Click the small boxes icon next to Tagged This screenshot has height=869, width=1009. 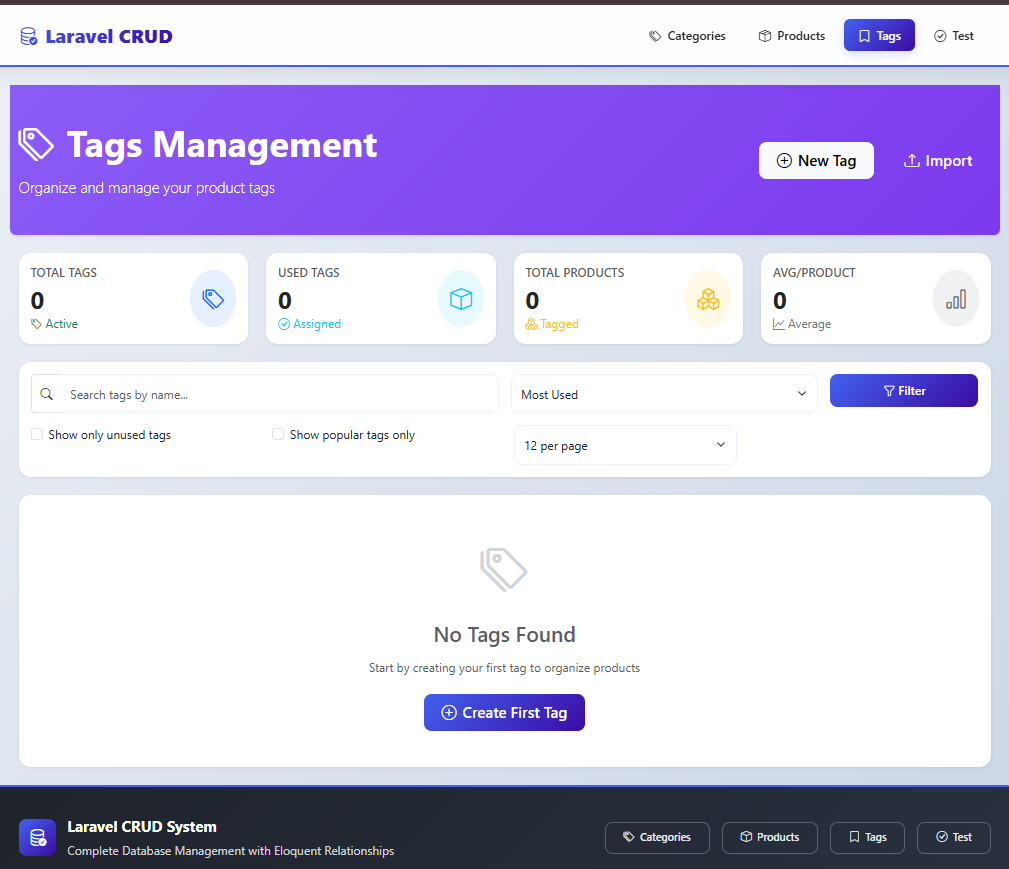click(x=531, y=324)
